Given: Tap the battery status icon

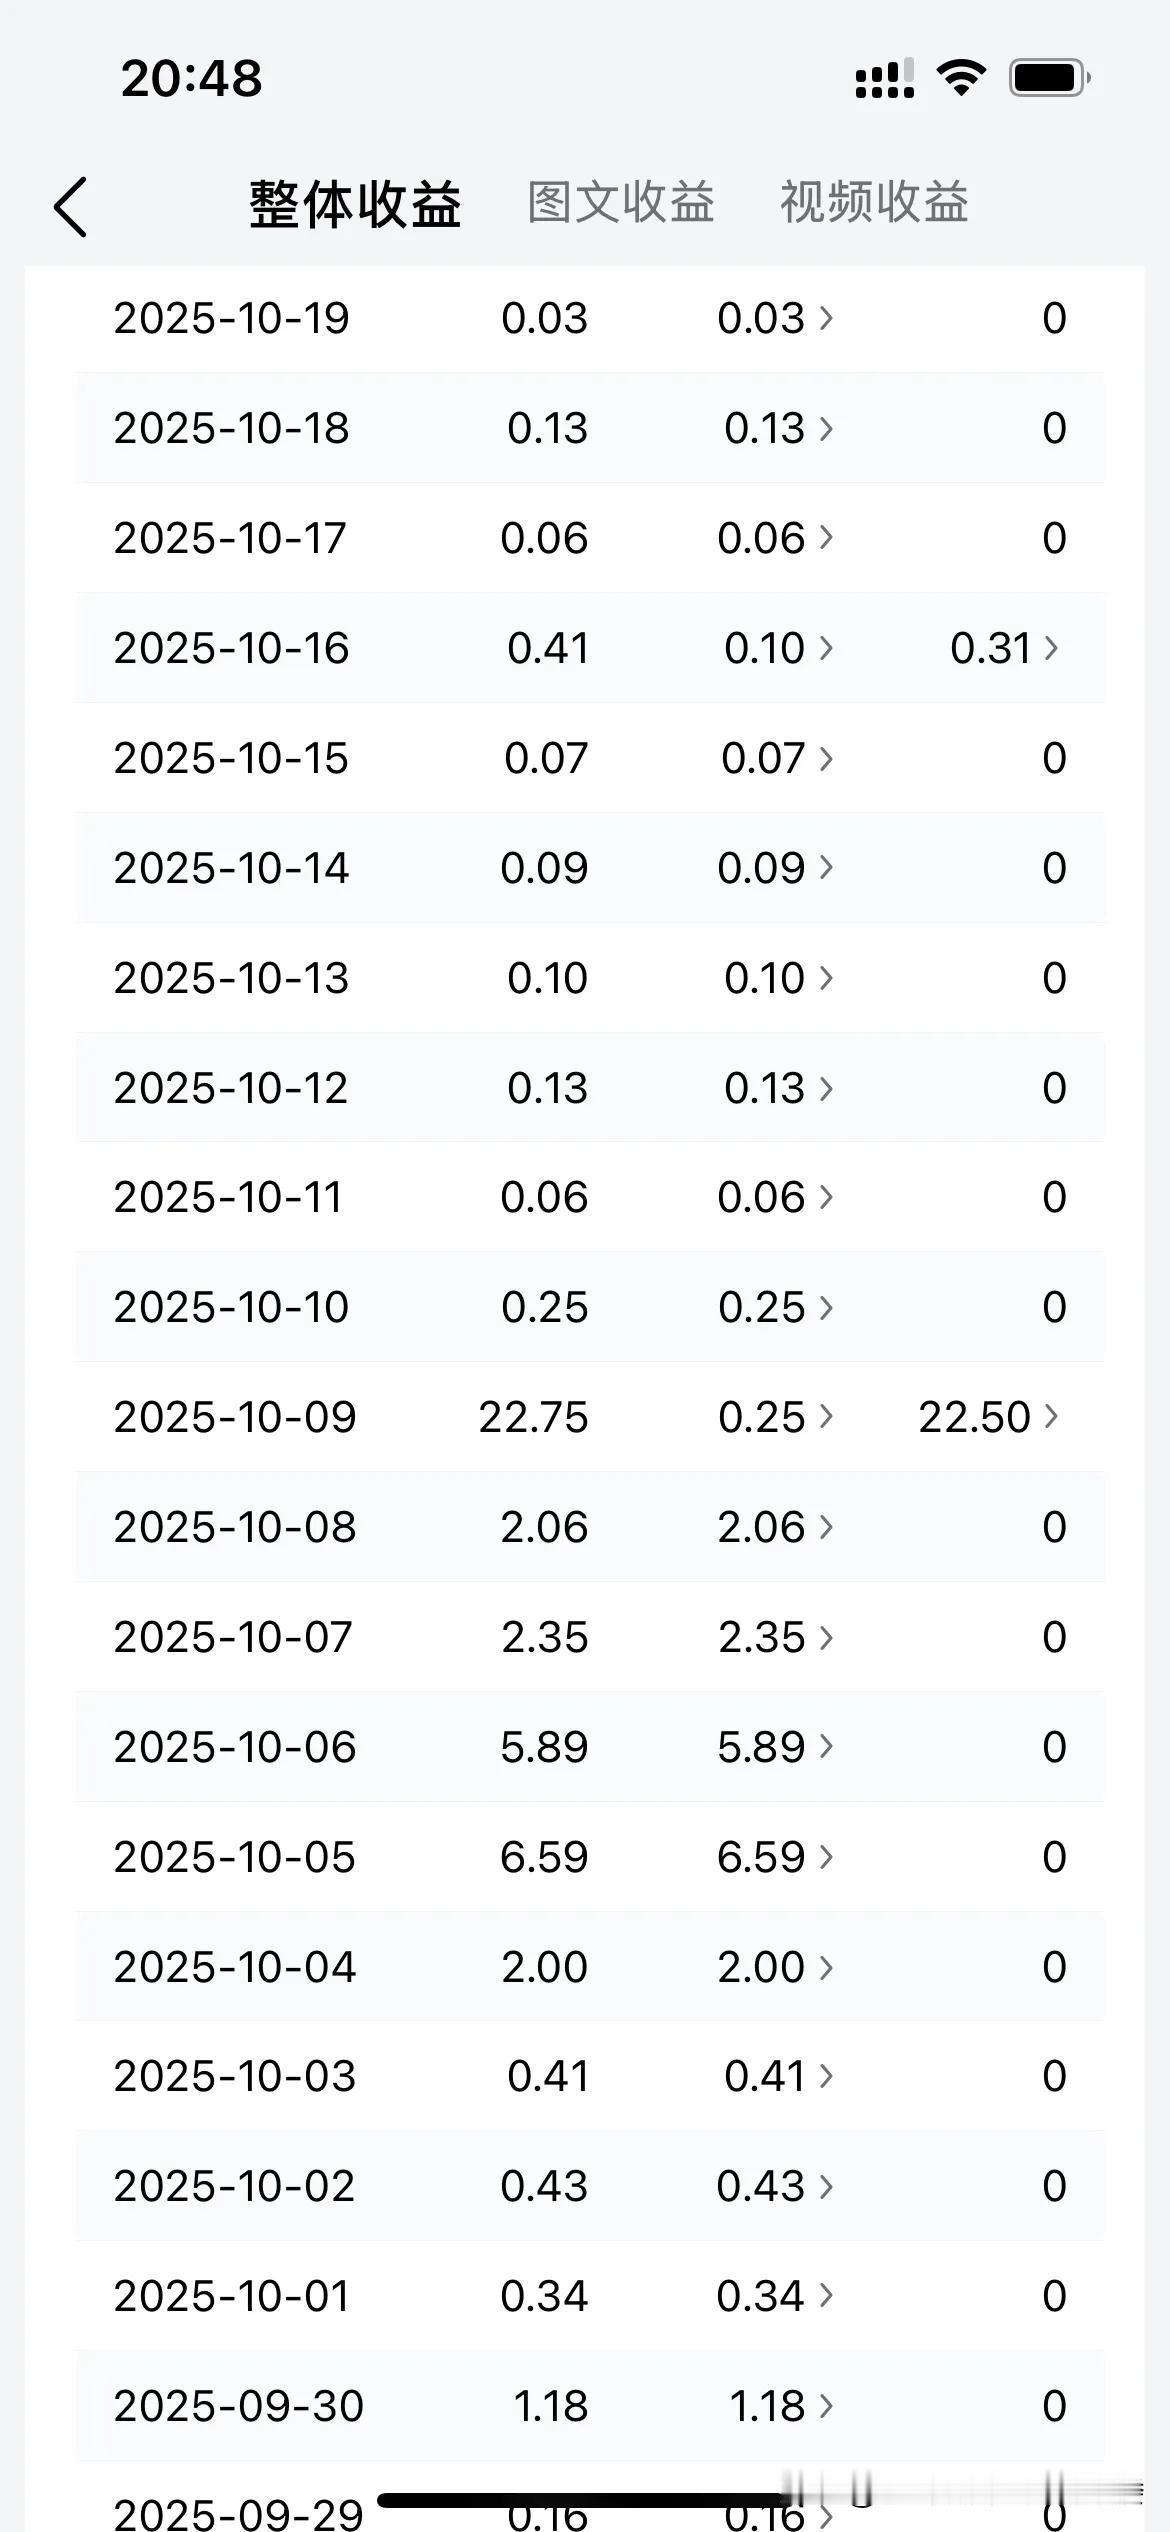Looking at the screenshot, I should click(1048, 77).
